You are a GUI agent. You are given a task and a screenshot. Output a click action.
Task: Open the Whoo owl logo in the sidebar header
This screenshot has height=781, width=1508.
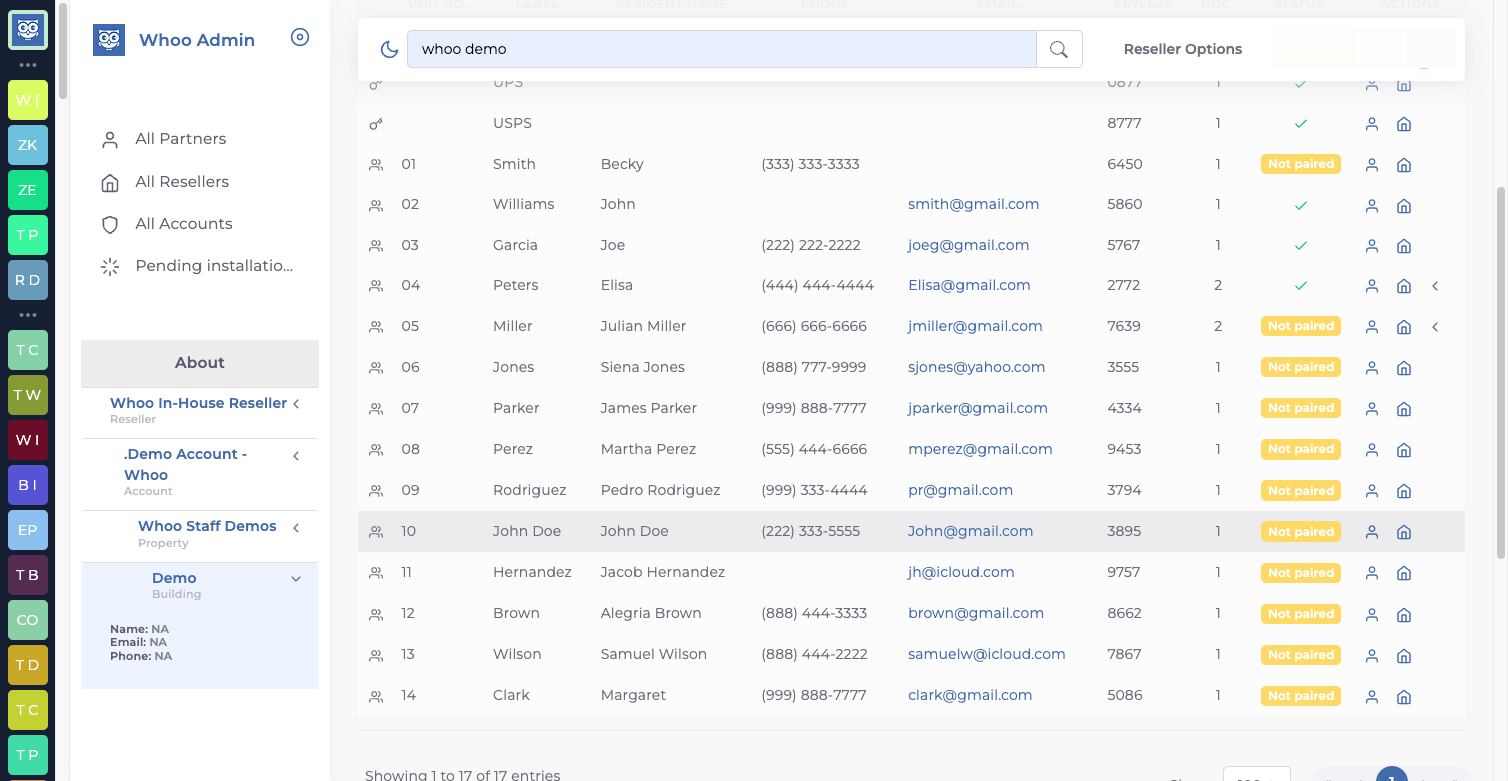pos(109,40)
